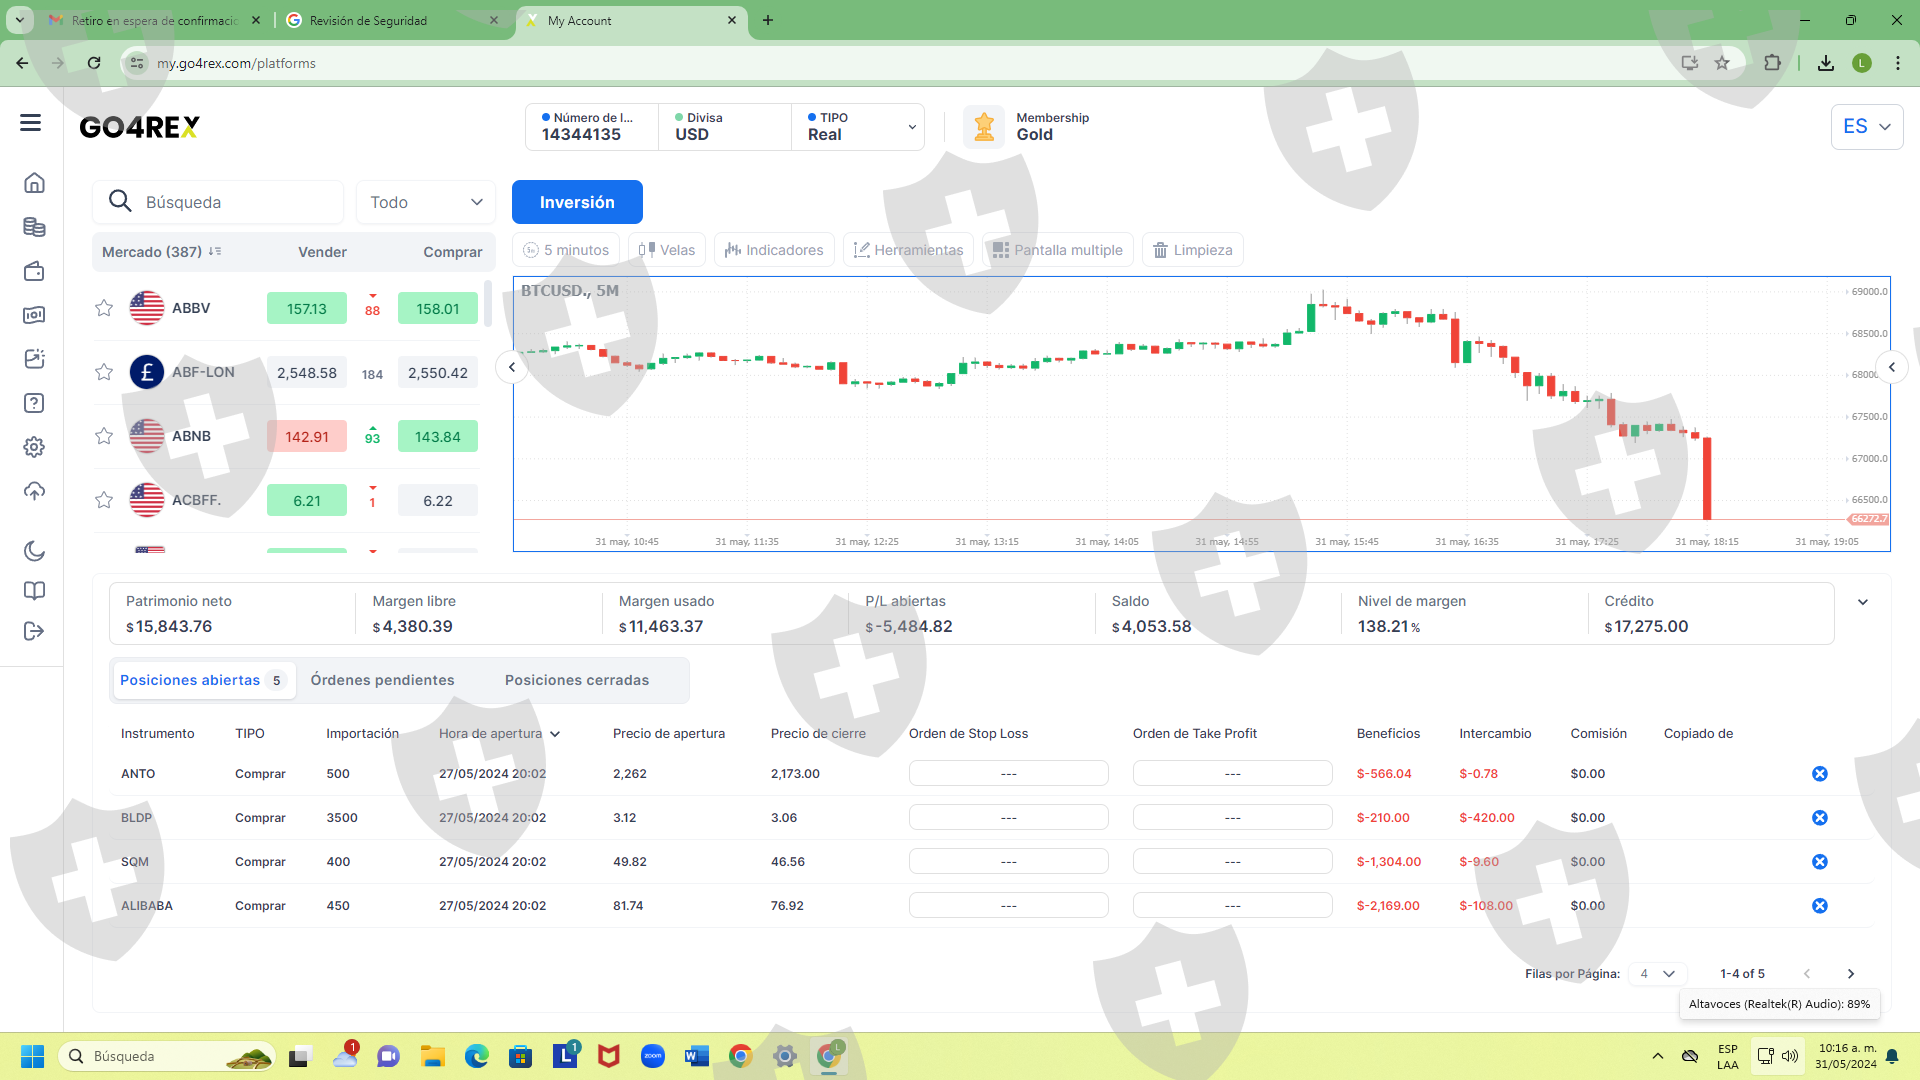This screenshot has width=1920, height=1080.
Task: Close the ALIBABA position with X icon
Action: click(1819, 906)
